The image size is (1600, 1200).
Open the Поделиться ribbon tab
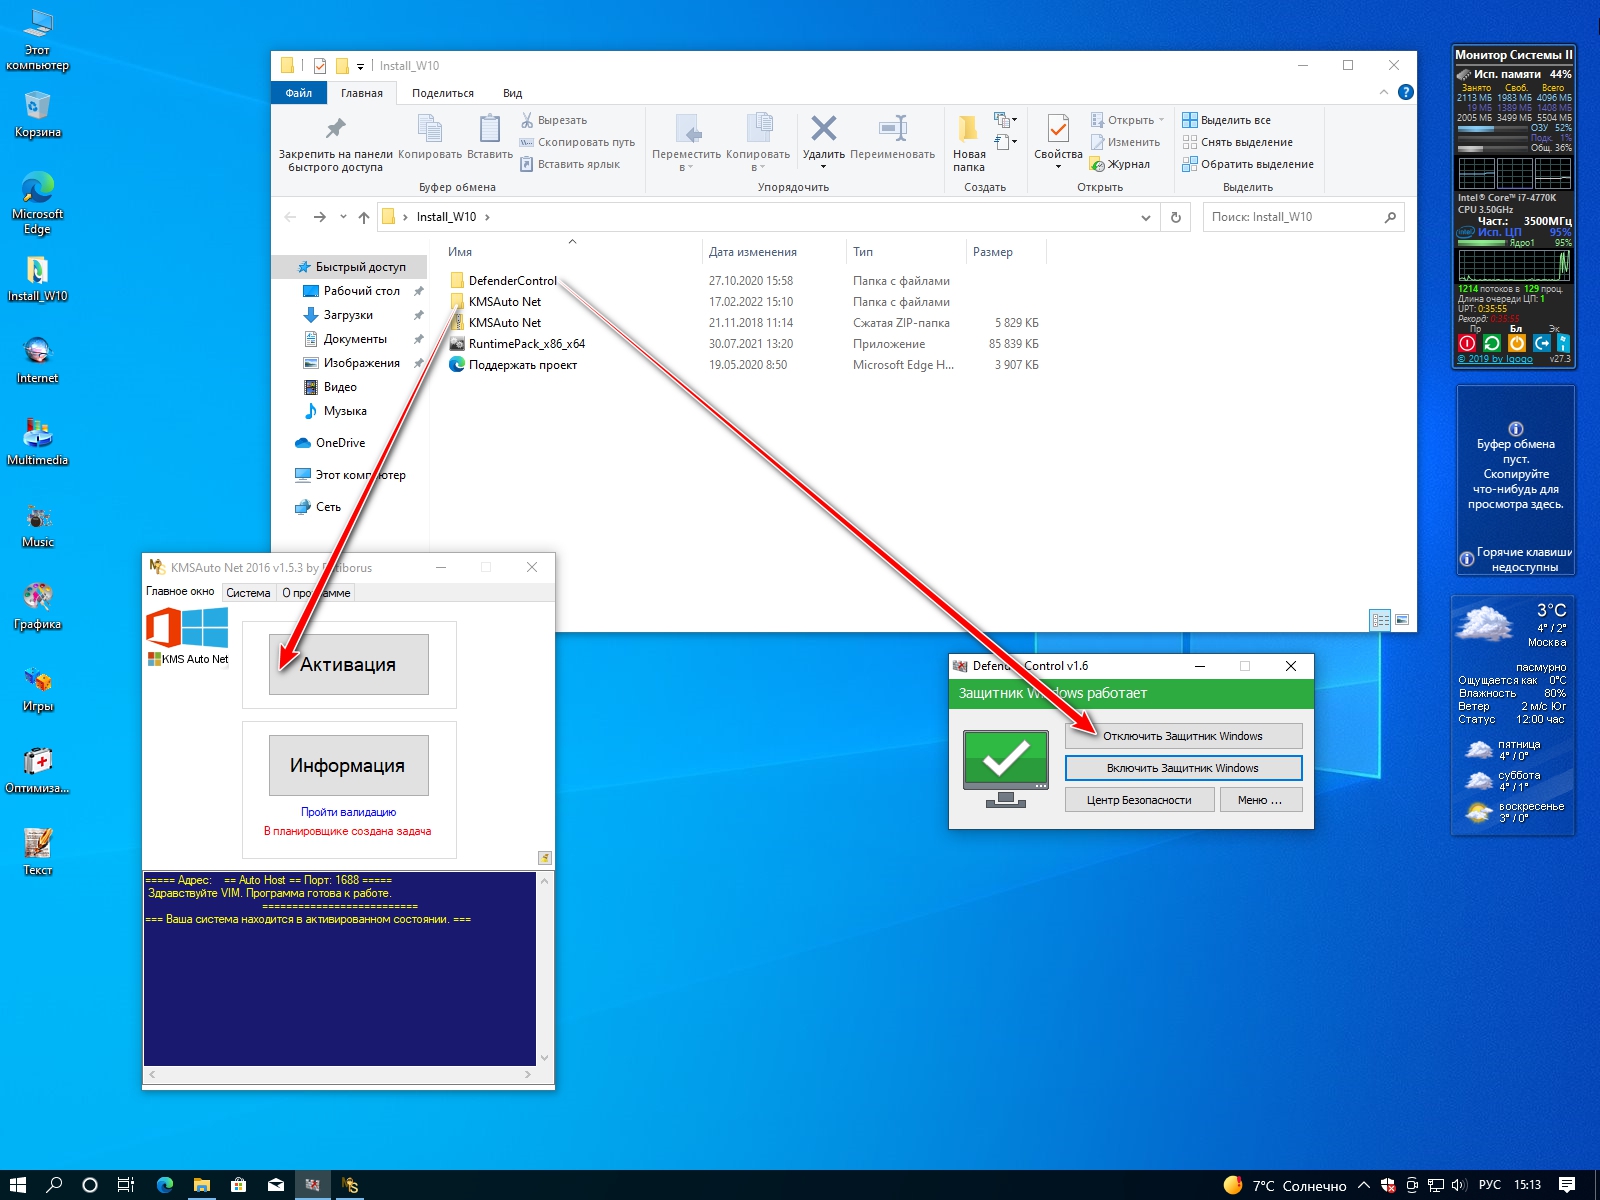coord(443,93)
